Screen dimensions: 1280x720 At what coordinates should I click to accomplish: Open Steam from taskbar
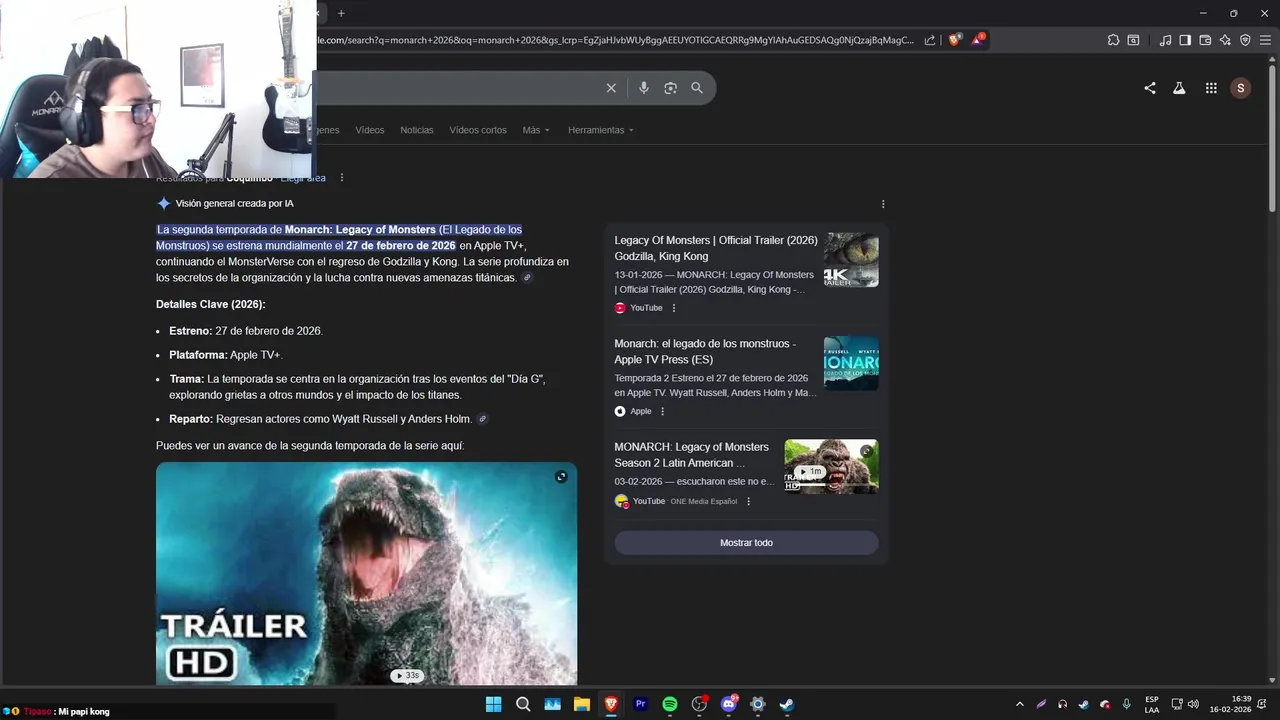(787, 704)
